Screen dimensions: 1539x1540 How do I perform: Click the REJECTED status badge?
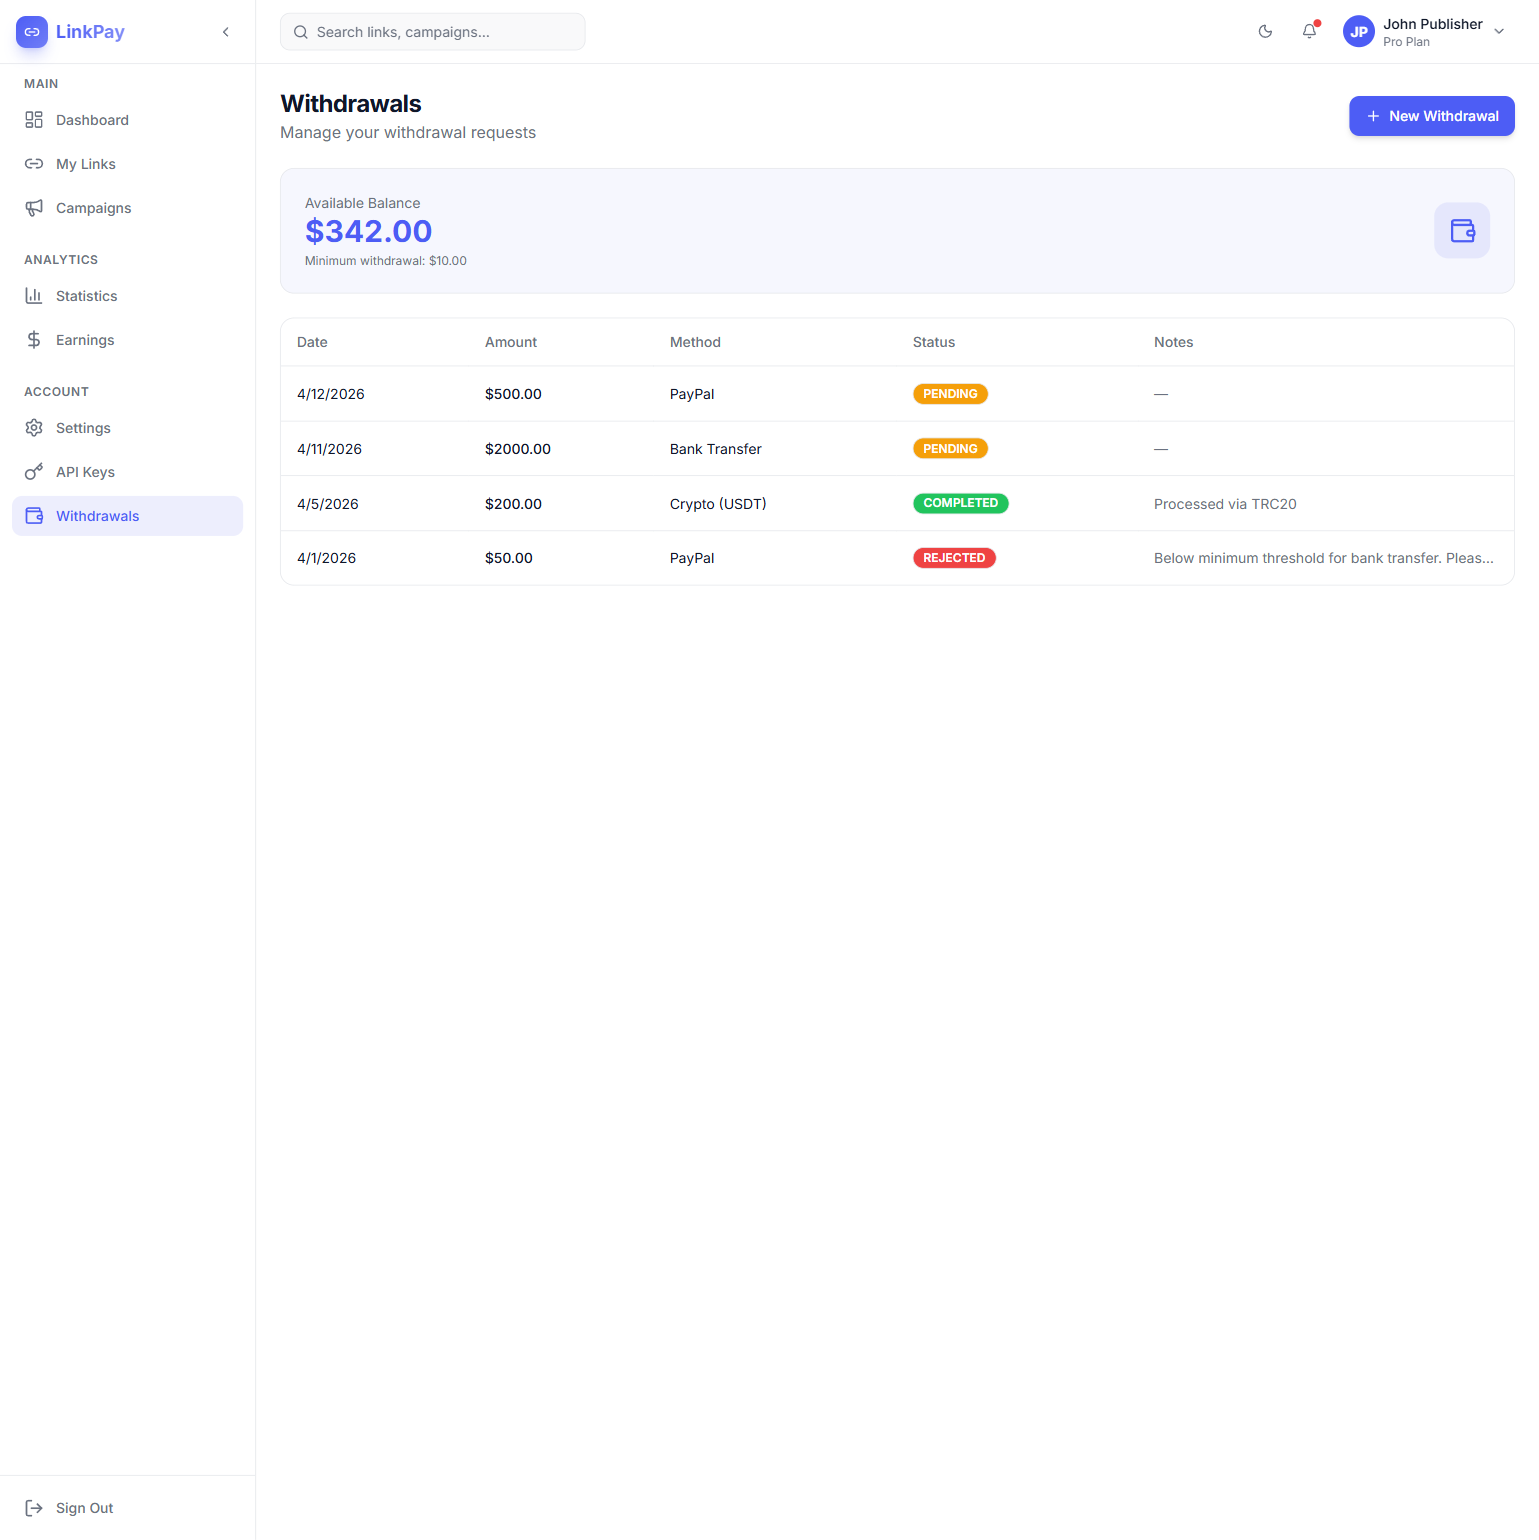tap(954, 558)
